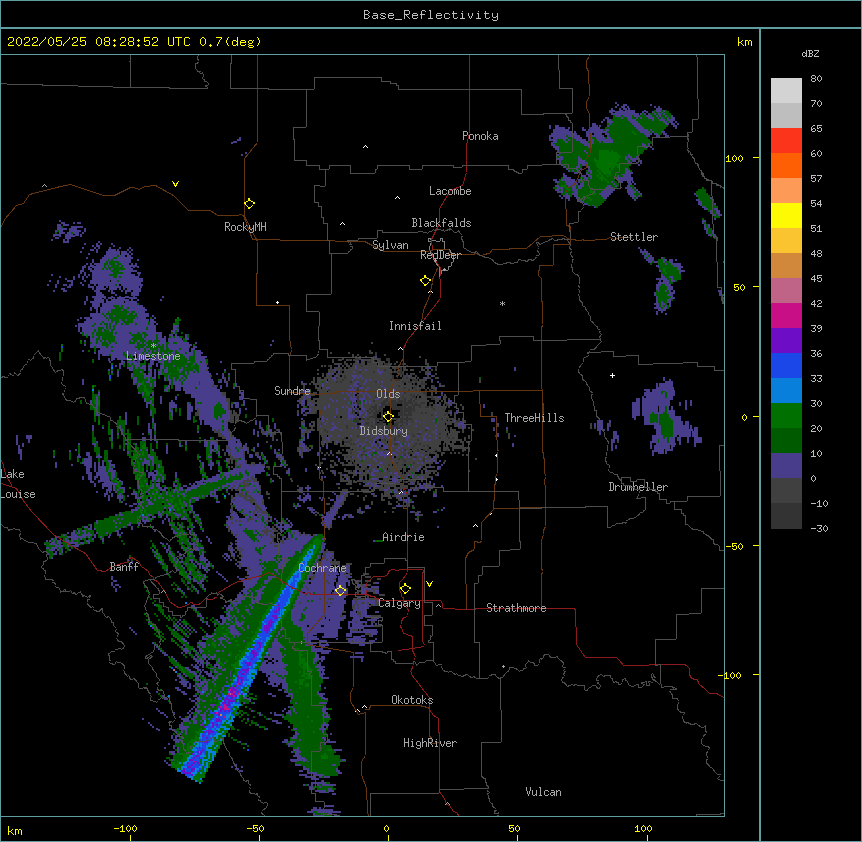Screen dimensions: 862x842
Task: Click the Sundre town label
Action: (x=292, y=391)
